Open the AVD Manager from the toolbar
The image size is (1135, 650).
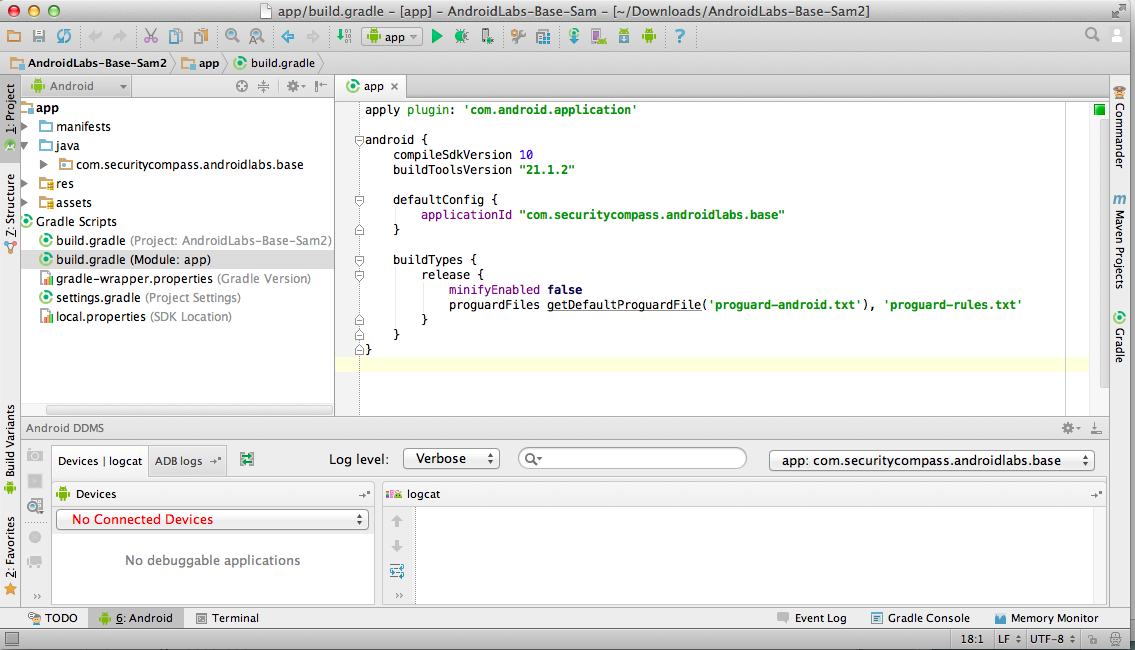pos(599,36)
